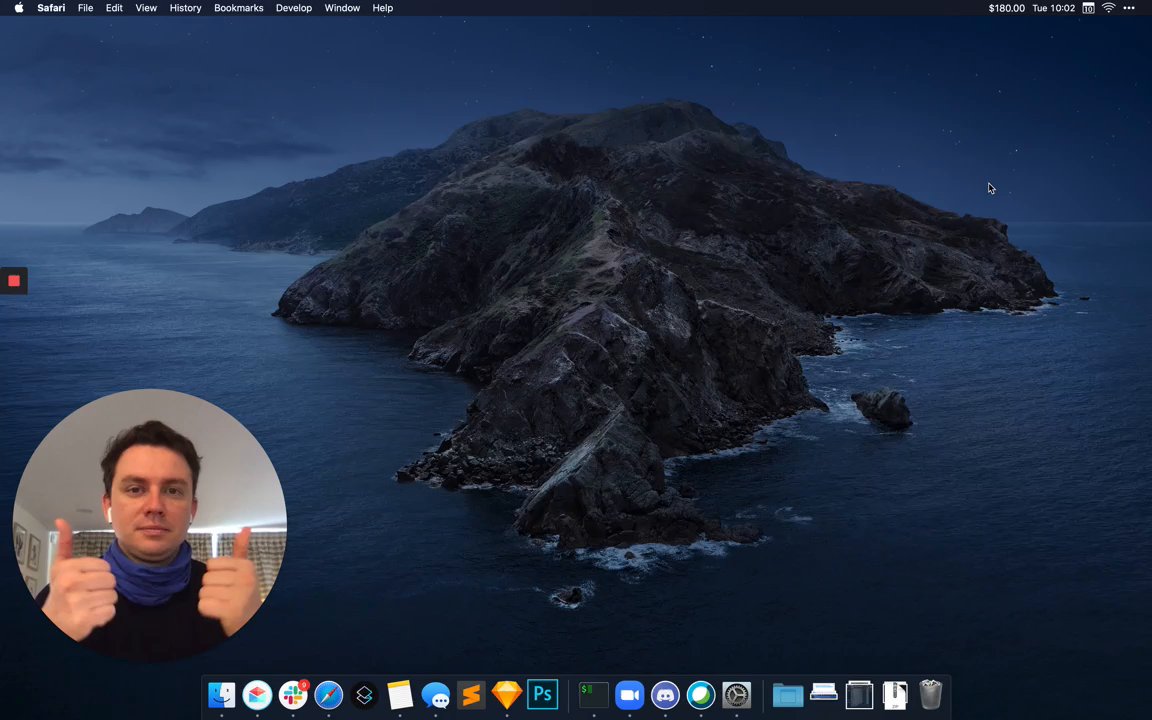
Task: Open Terminal from the dock
Action: [593, 694]
